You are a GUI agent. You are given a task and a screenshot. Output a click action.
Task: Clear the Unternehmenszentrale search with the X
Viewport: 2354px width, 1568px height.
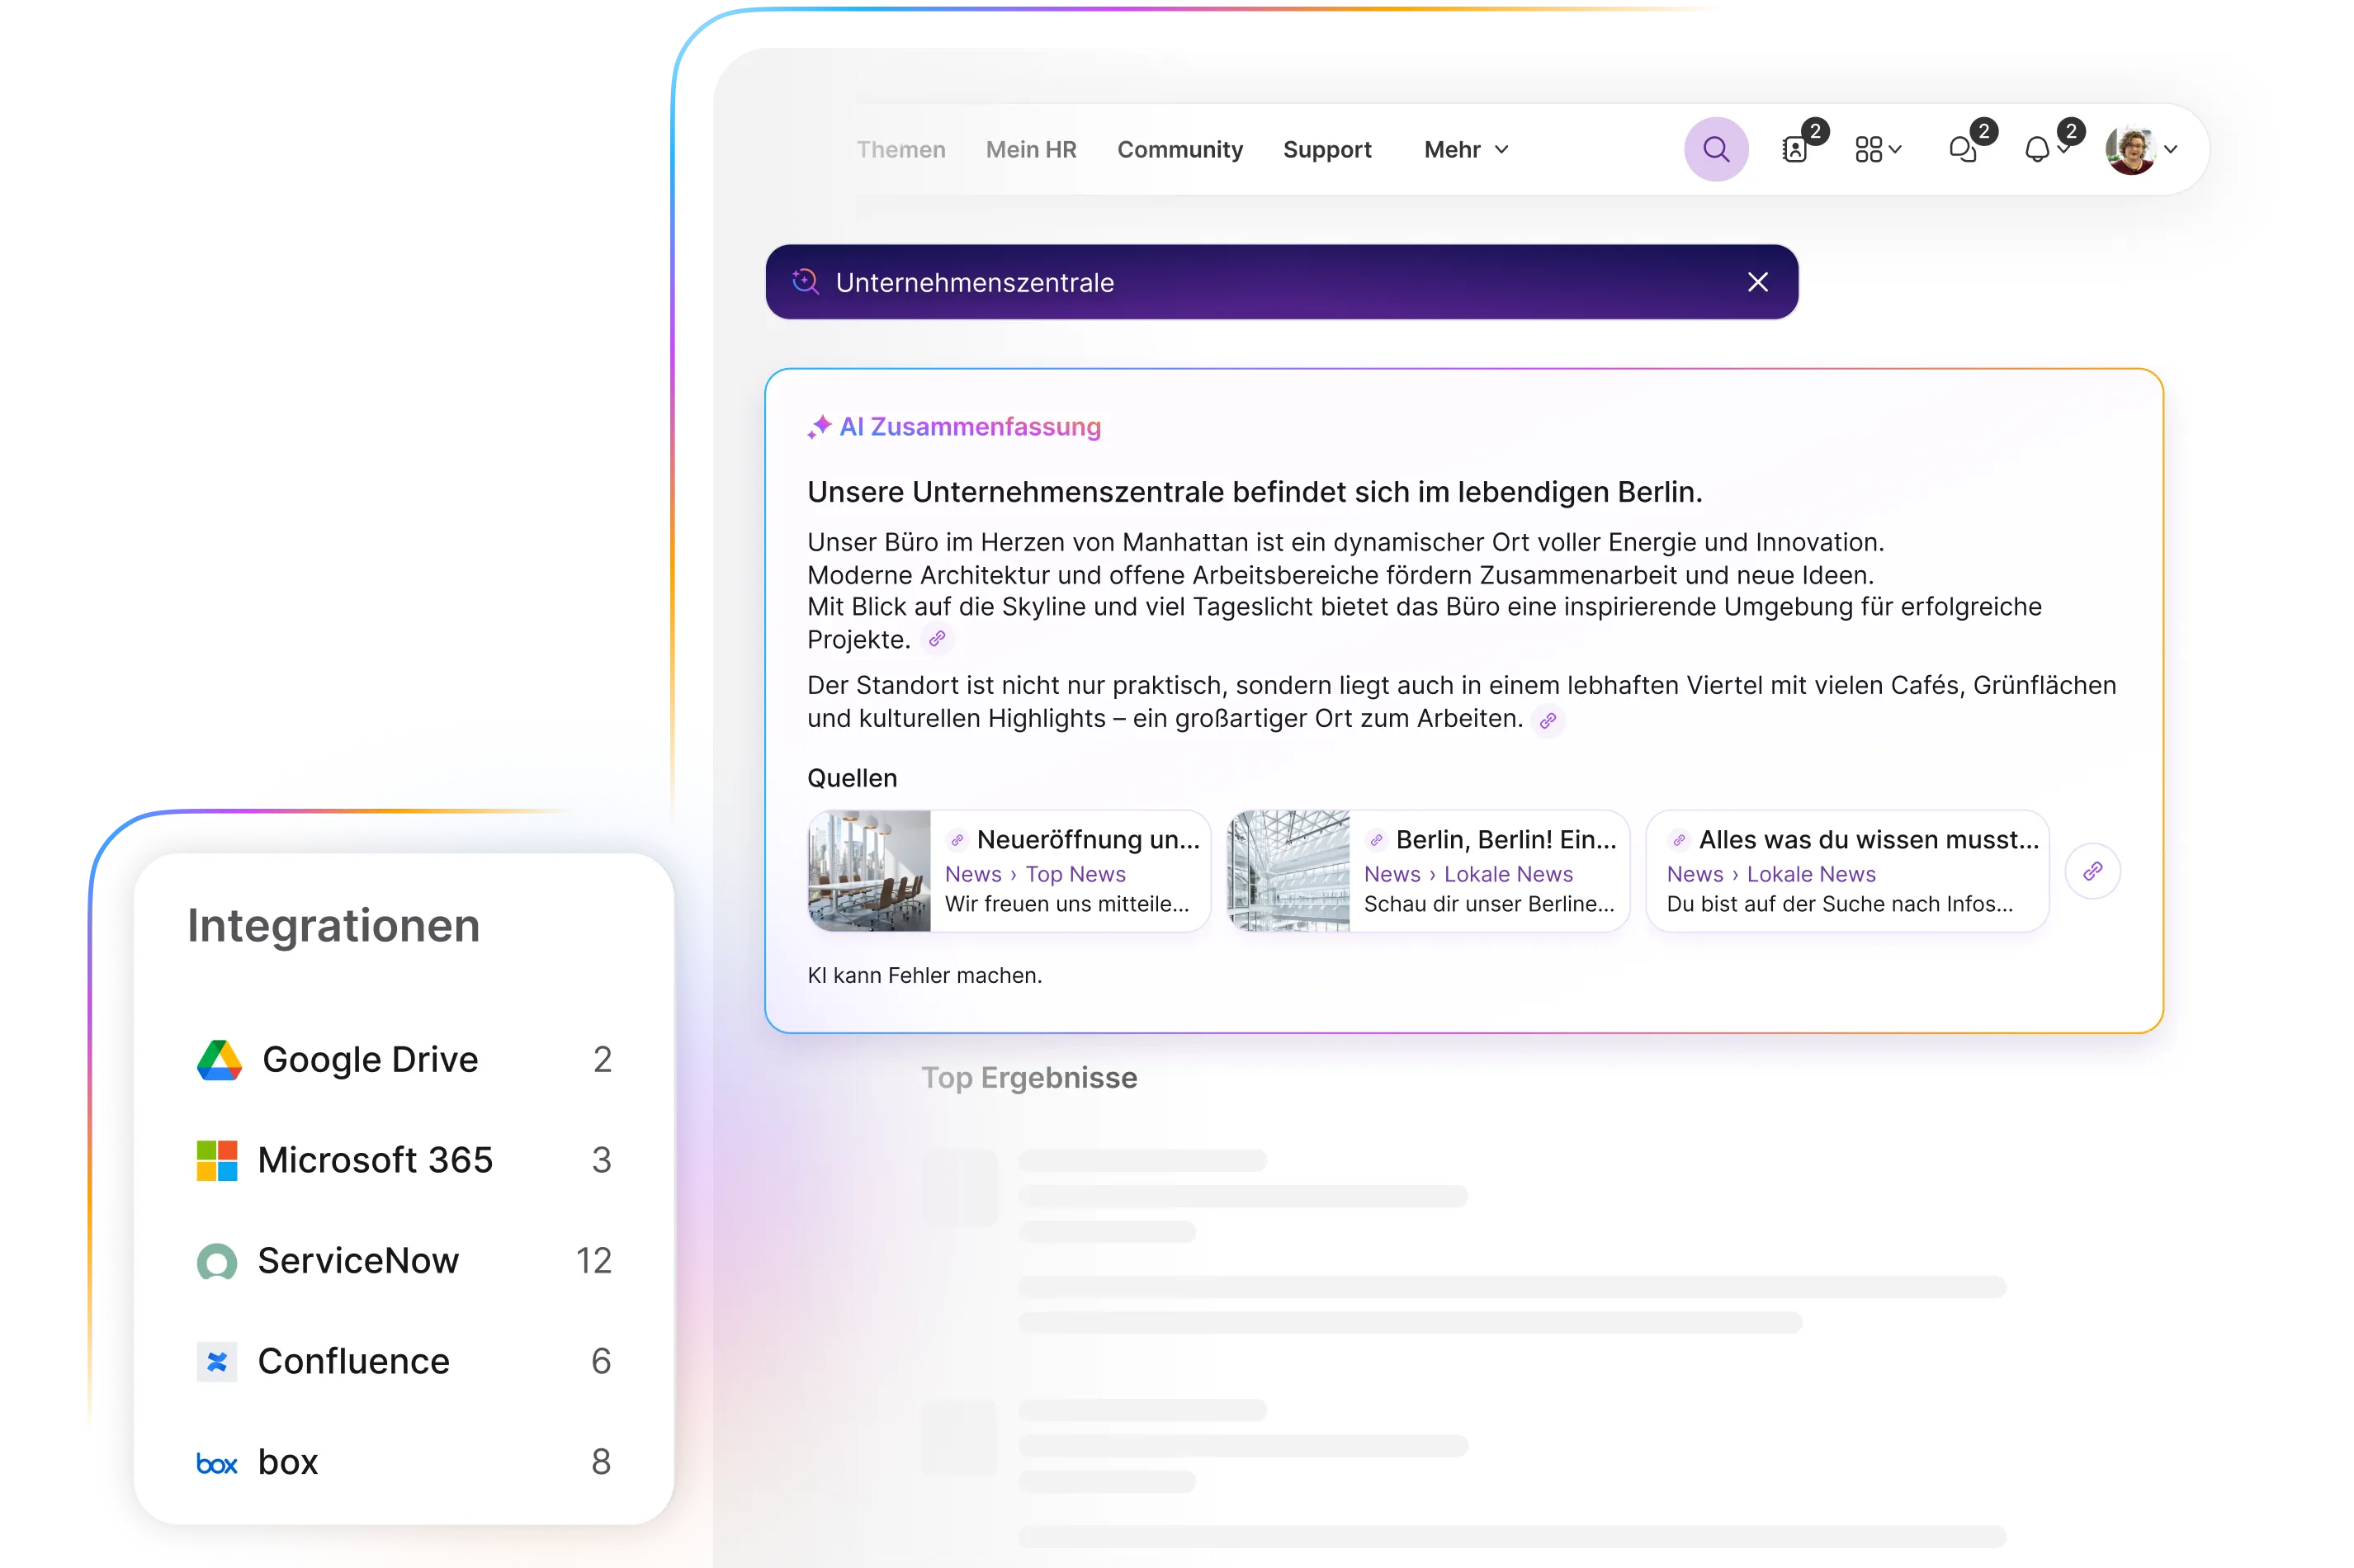pyautogui.click(x=1758, y=281)
